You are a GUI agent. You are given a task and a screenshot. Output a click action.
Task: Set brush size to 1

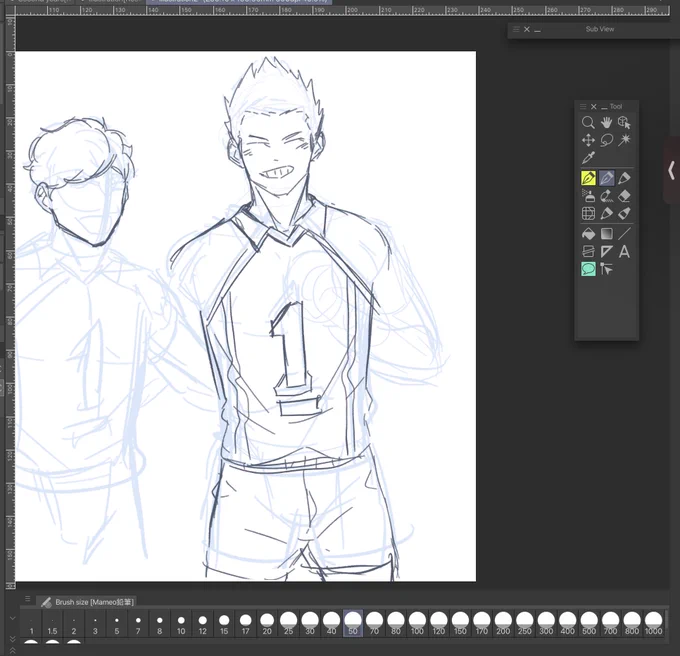(31, 623)
